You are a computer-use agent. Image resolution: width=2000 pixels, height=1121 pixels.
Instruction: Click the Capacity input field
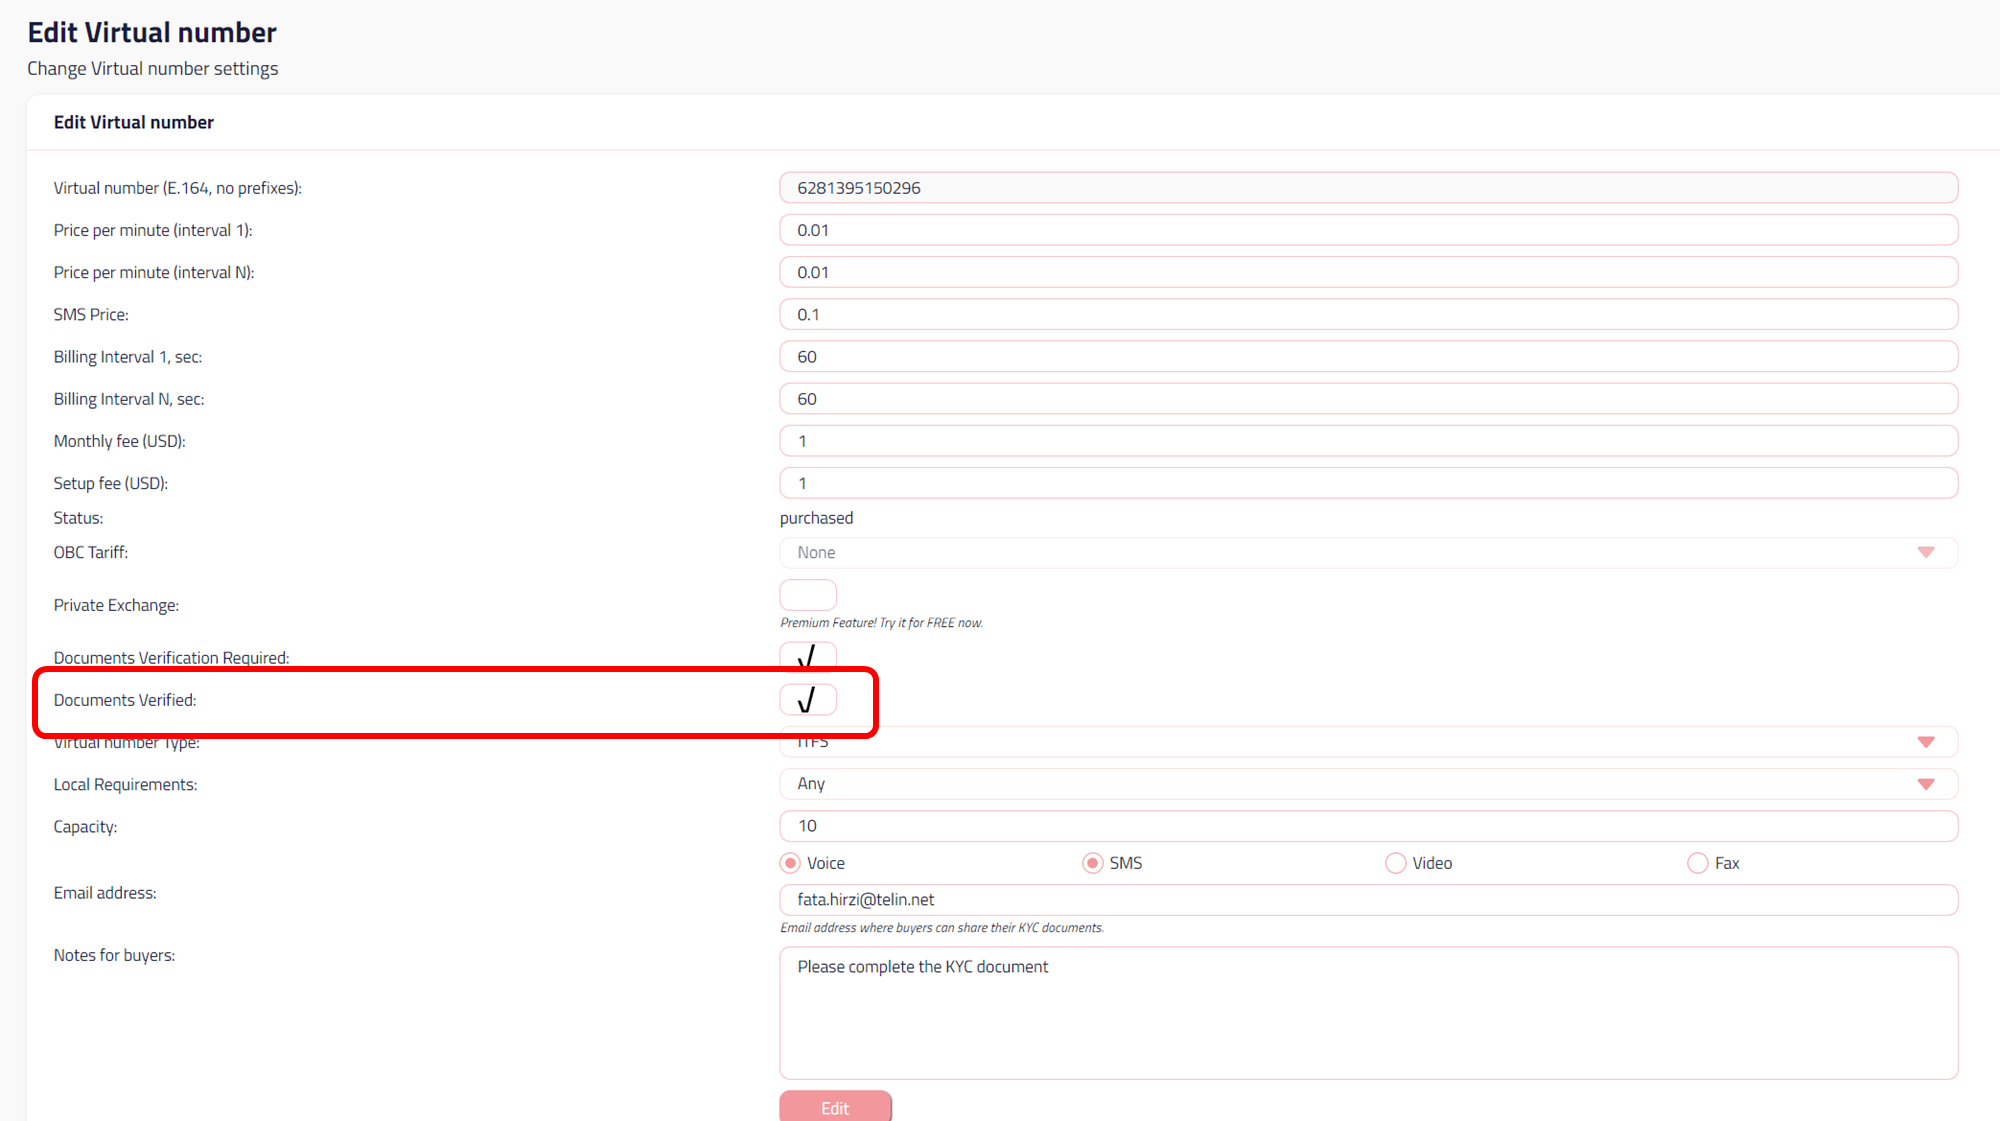coord(1367,826)
